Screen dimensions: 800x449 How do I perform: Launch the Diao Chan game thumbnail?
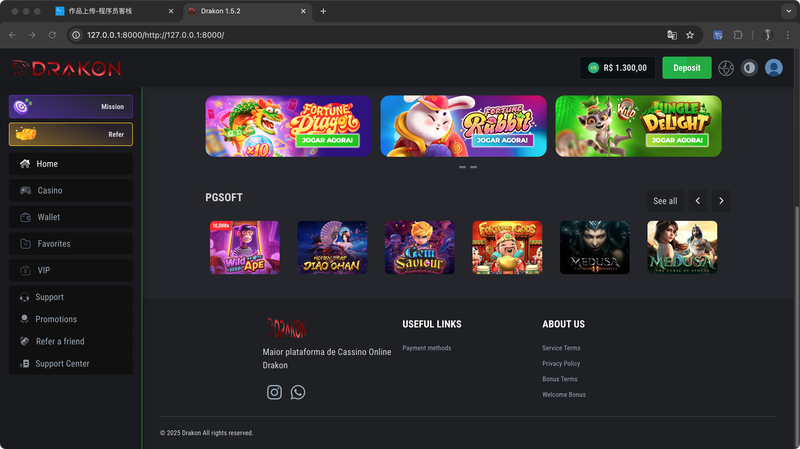click(332, 247)
